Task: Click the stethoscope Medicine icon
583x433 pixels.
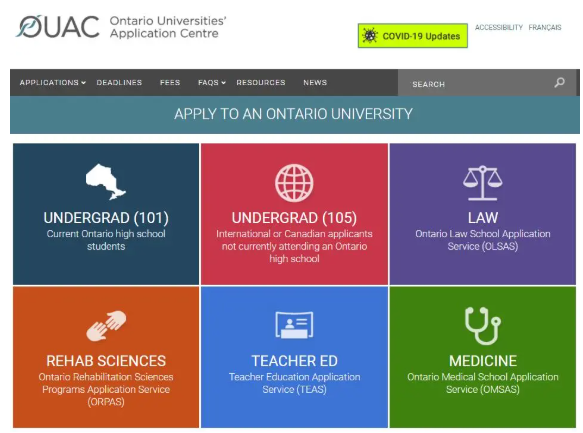Action: (x=483, y=326)
